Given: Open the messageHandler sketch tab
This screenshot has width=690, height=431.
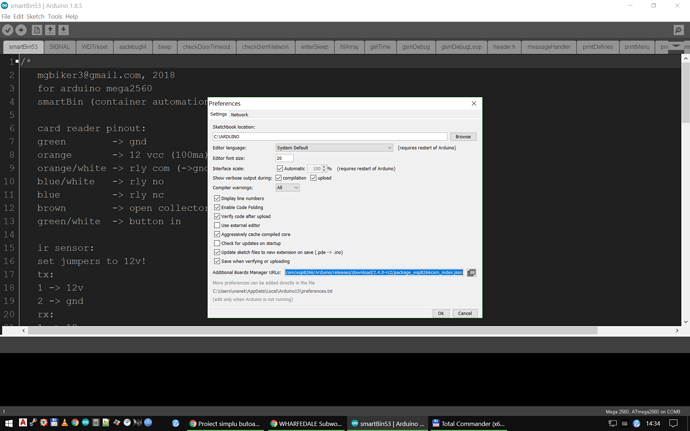Looking at the screenshot, I should (x=548, y=47).
